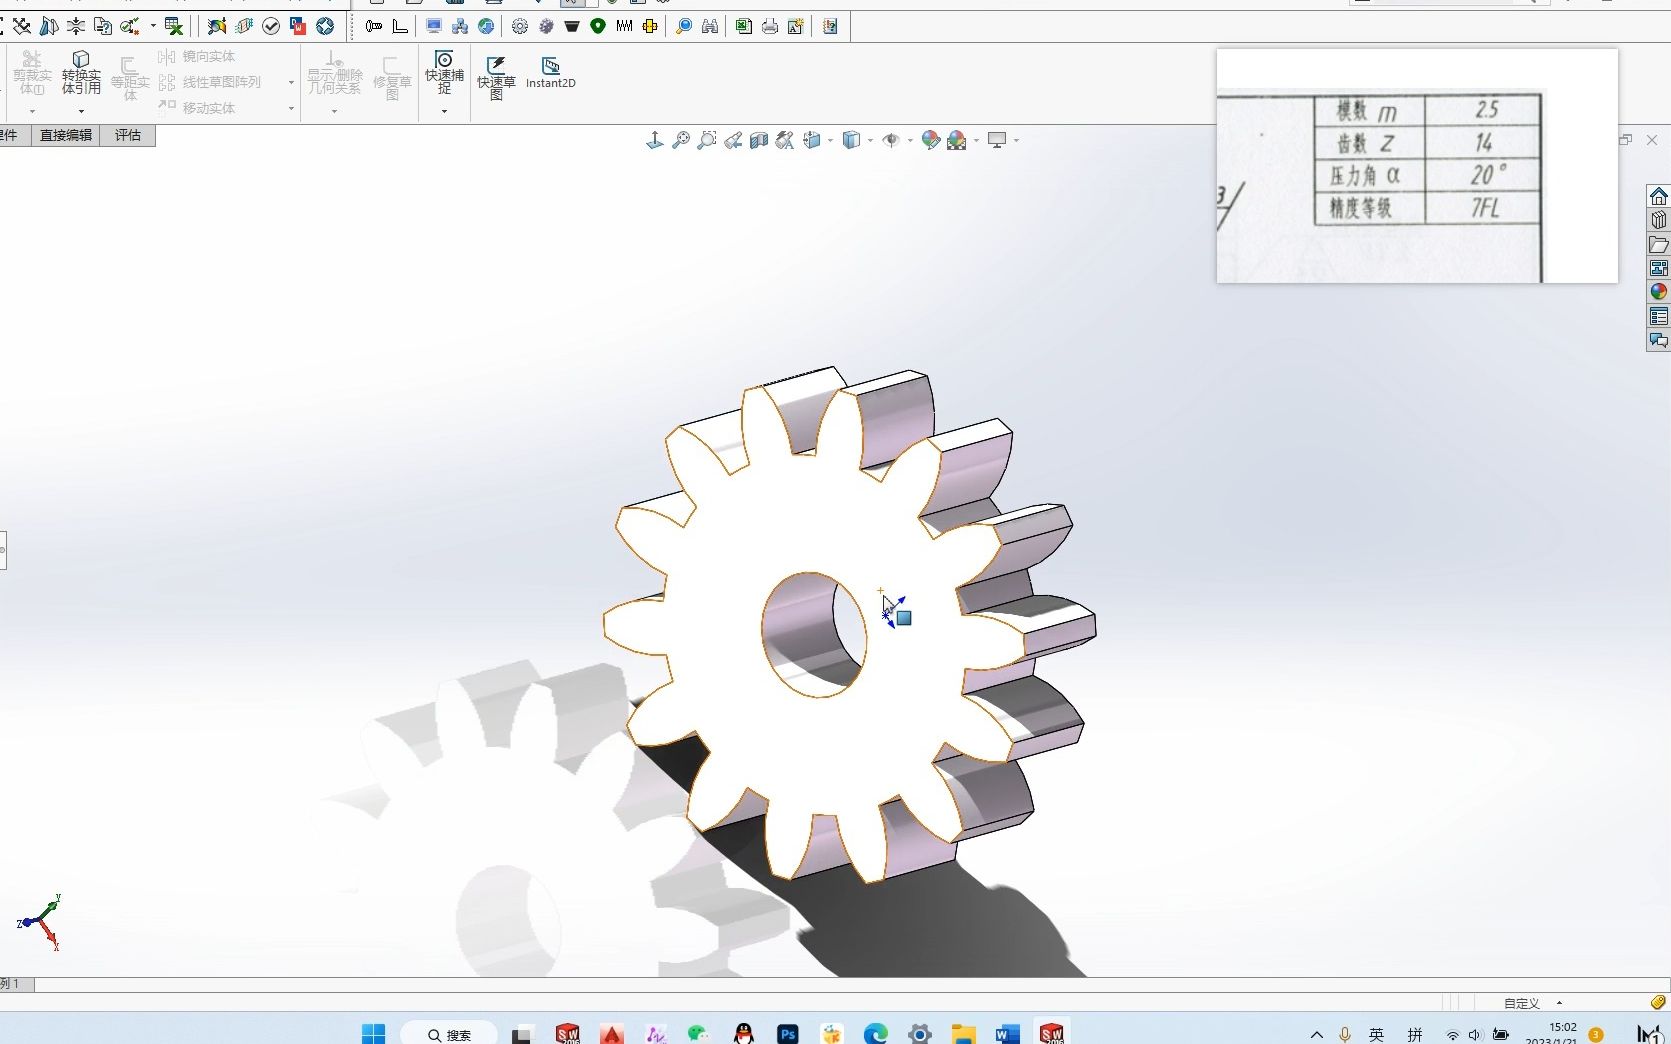This screenshot has height=1044, width=1671.
Task: Click the 自定义 status bar button
Action: pyautogui.click(x=1521, y=1003)
